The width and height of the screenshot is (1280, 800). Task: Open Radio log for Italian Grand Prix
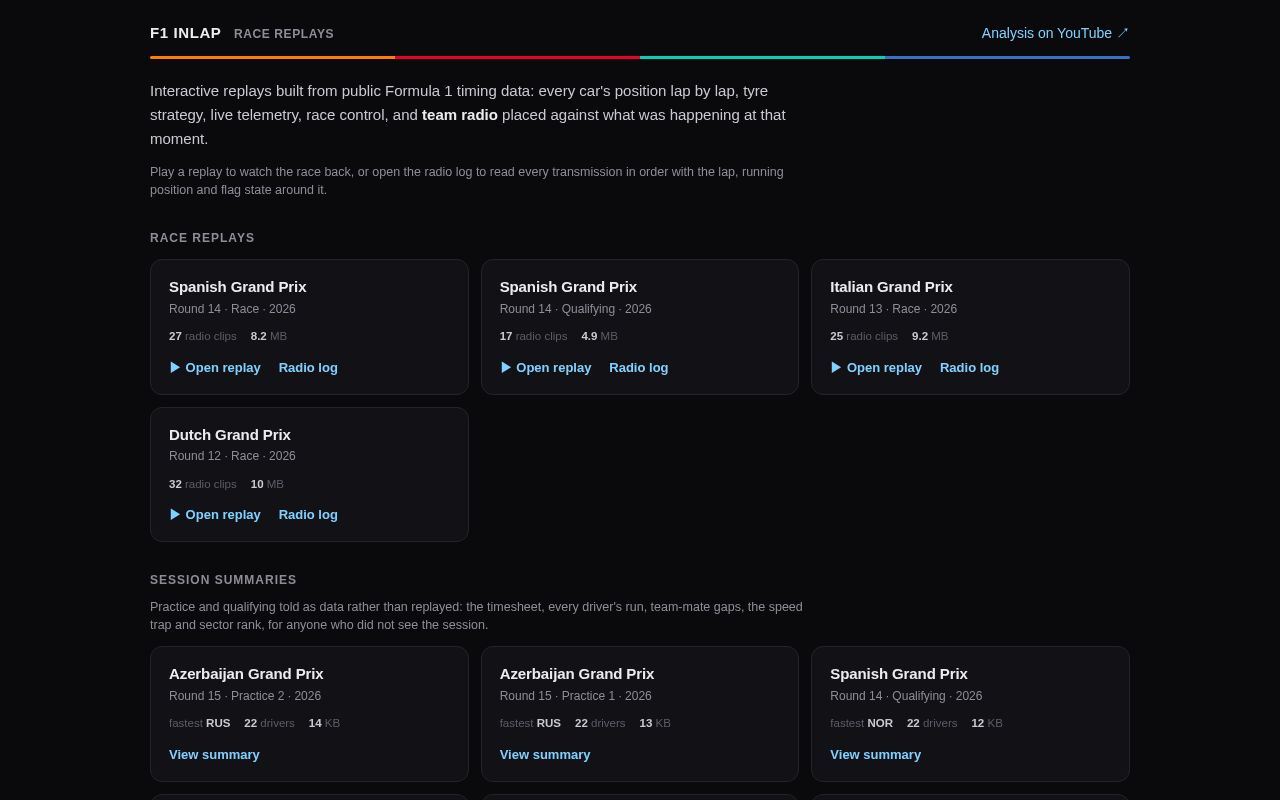click(969, 367)
